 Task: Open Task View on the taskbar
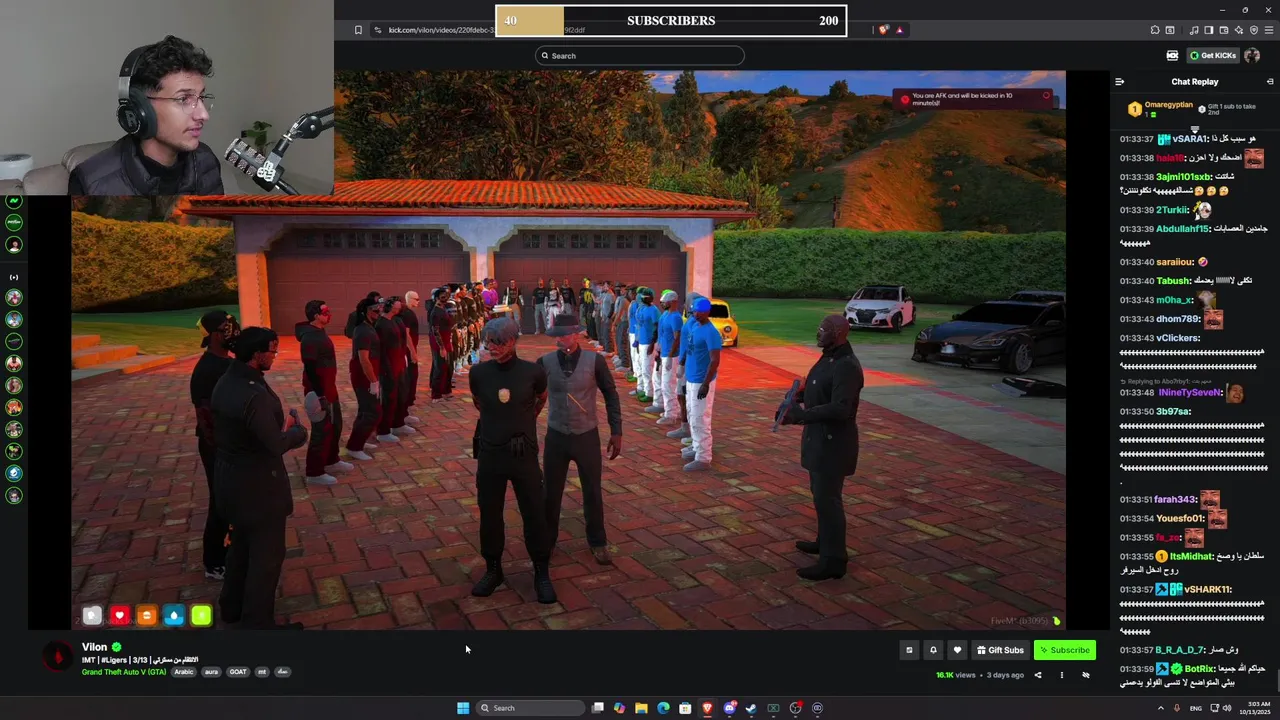[598, 708]
